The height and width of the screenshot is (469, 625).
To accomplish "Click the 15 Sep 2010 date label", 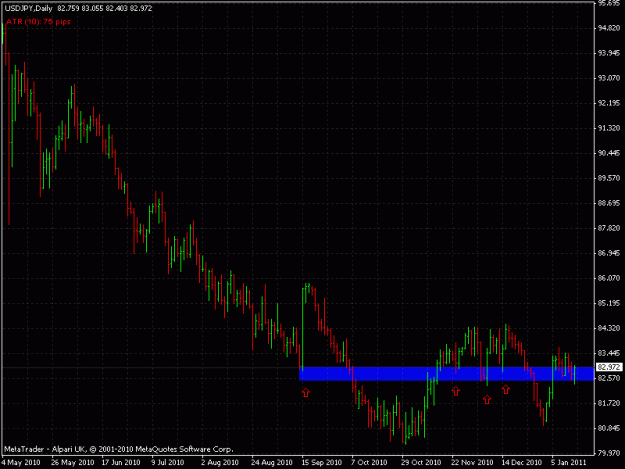I will point(322,463).
